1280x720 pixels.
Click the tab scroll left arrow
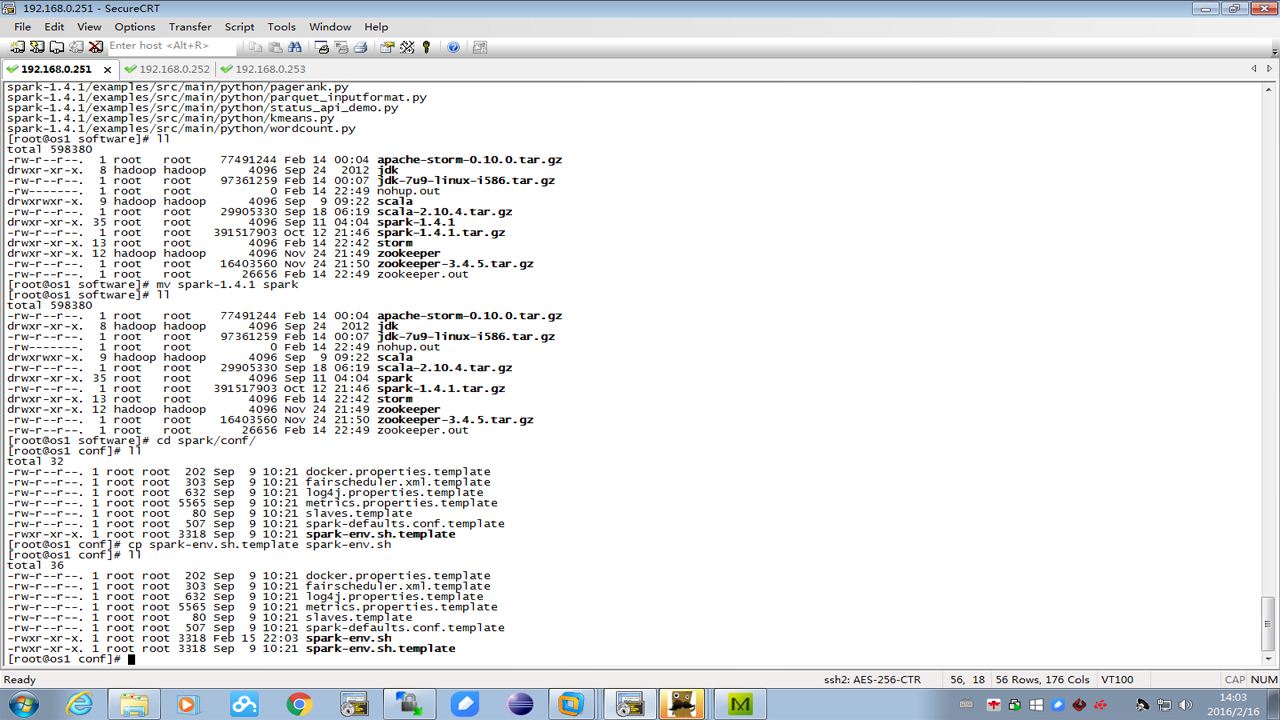pyautogui.click(x=1254, y=69)
